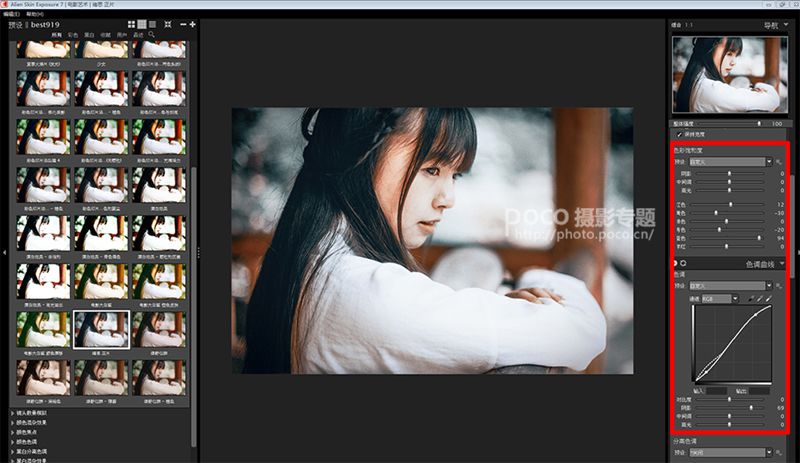The image size is (800, 463).
Task: Click the 输出 output value field under curve
Action: click(x=759, y=391)
